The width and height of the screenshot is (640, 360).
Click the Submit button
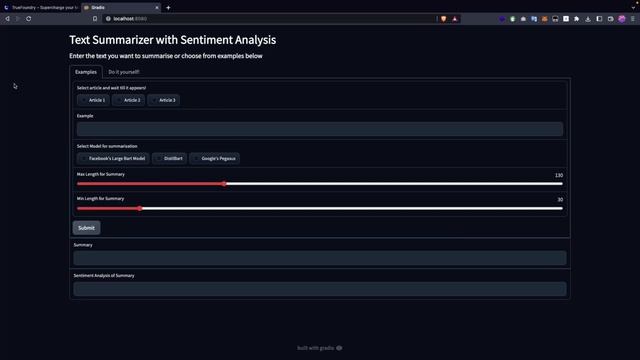[x=87, y=228]
